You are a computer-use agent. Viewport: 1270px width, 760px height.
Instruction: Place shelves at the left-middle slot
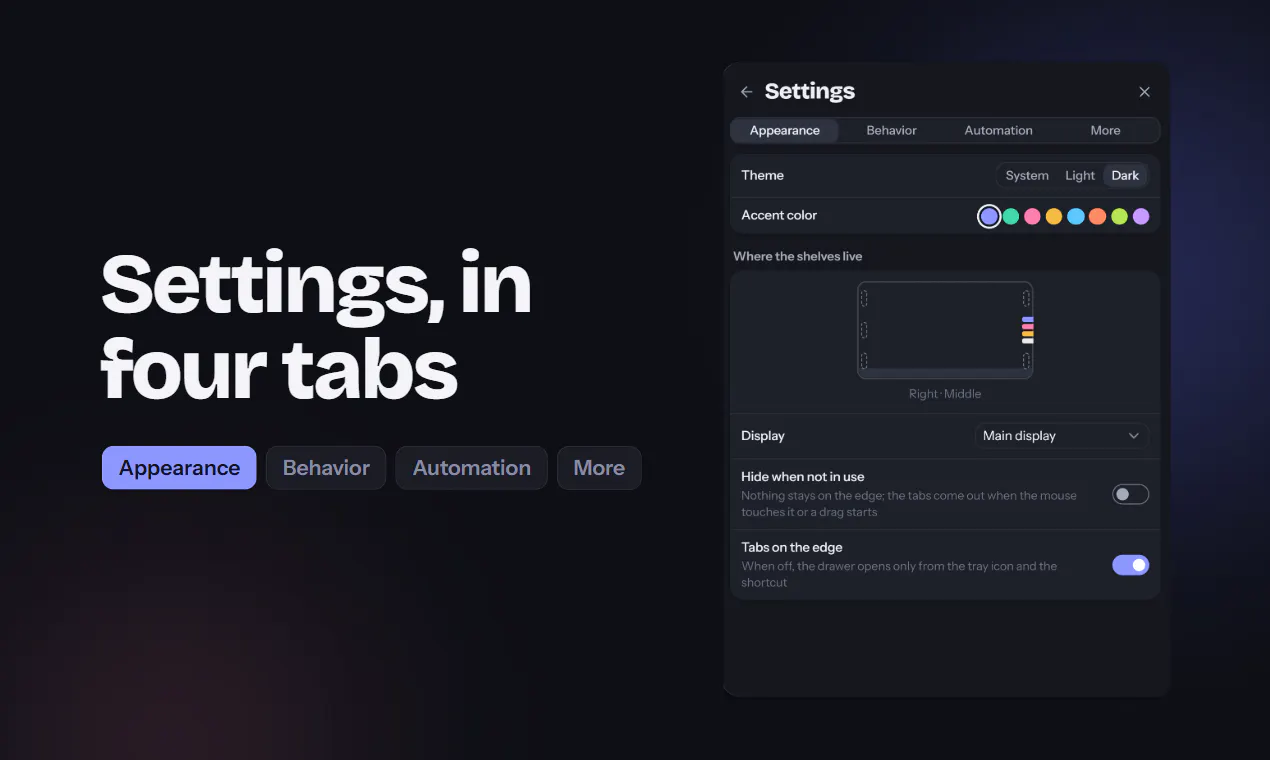click(864, 330)
